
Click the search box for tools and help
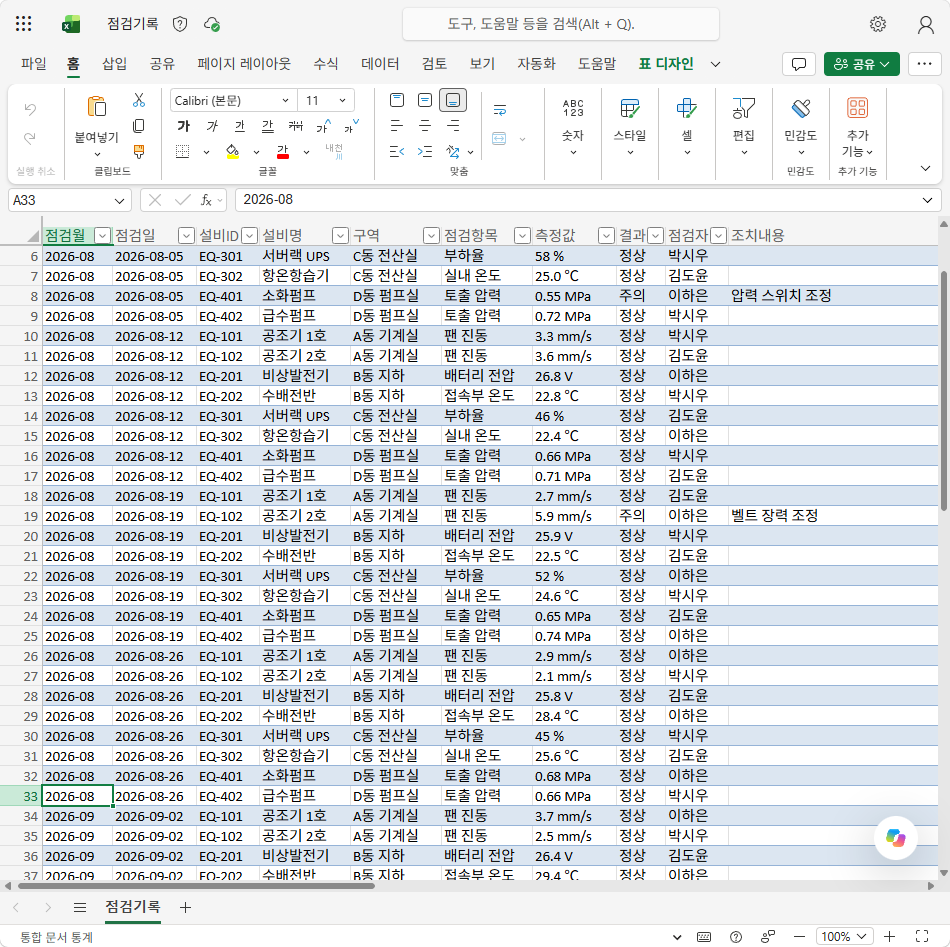click(x=560, y=24)
